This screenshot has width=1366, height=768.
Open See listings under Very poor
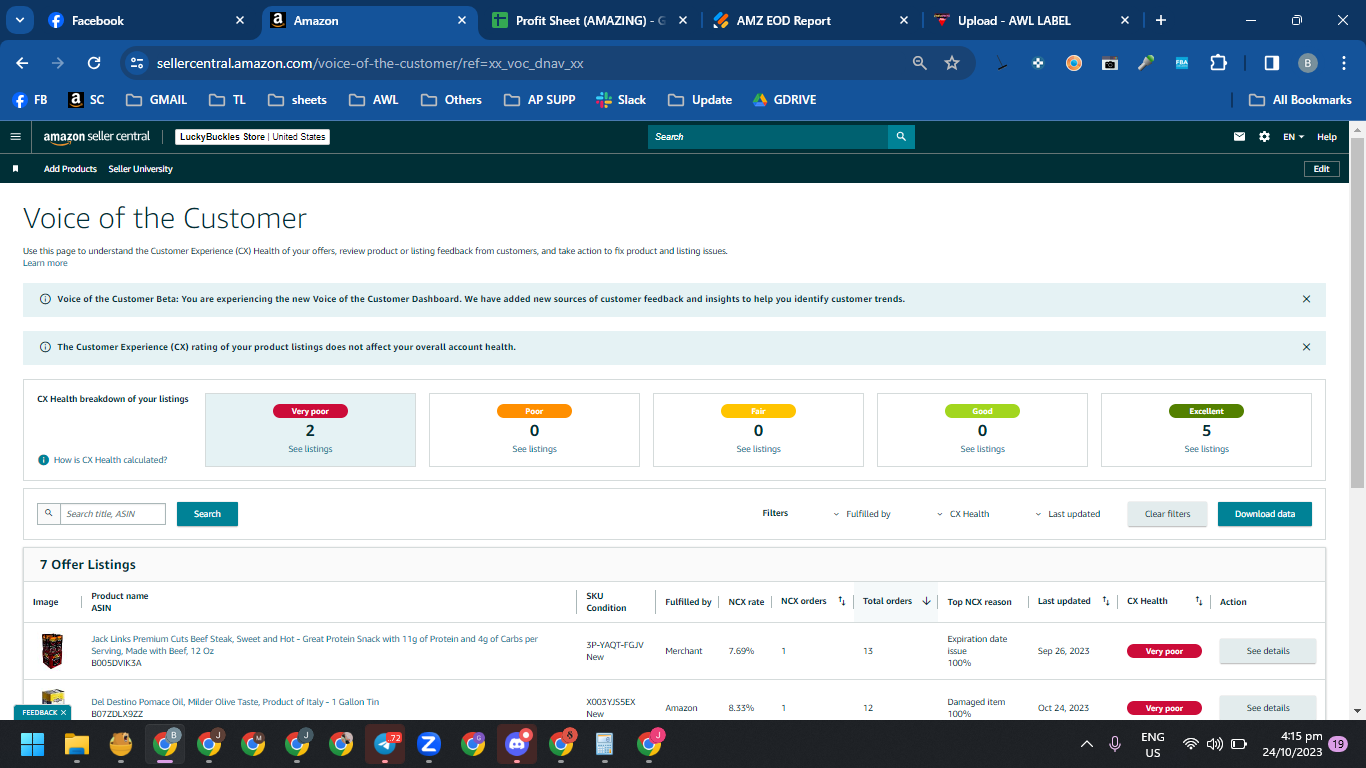310,449
